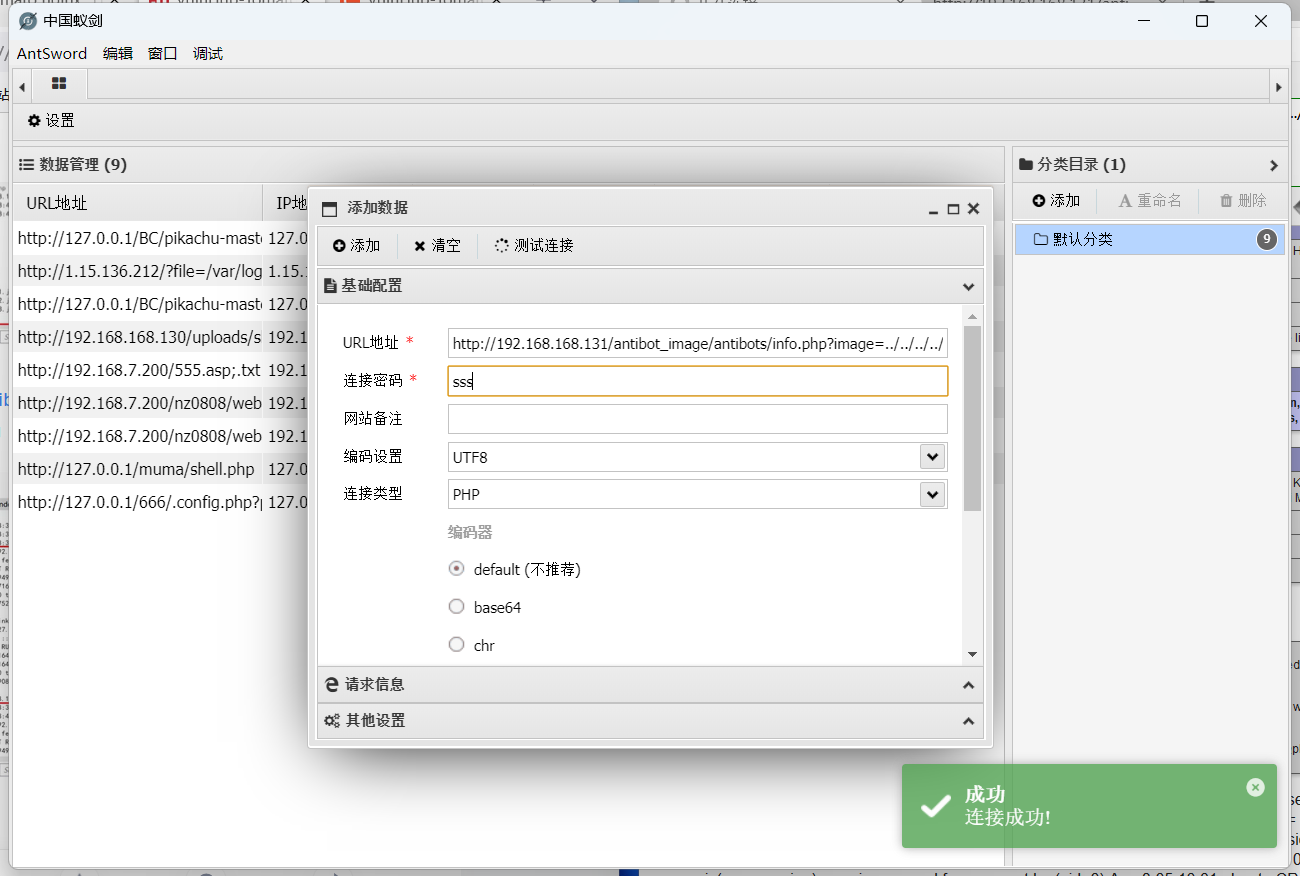The image size is (1300, 876).
Task: Click the 连接密码 input field
Action: click(x=698, y=381)
